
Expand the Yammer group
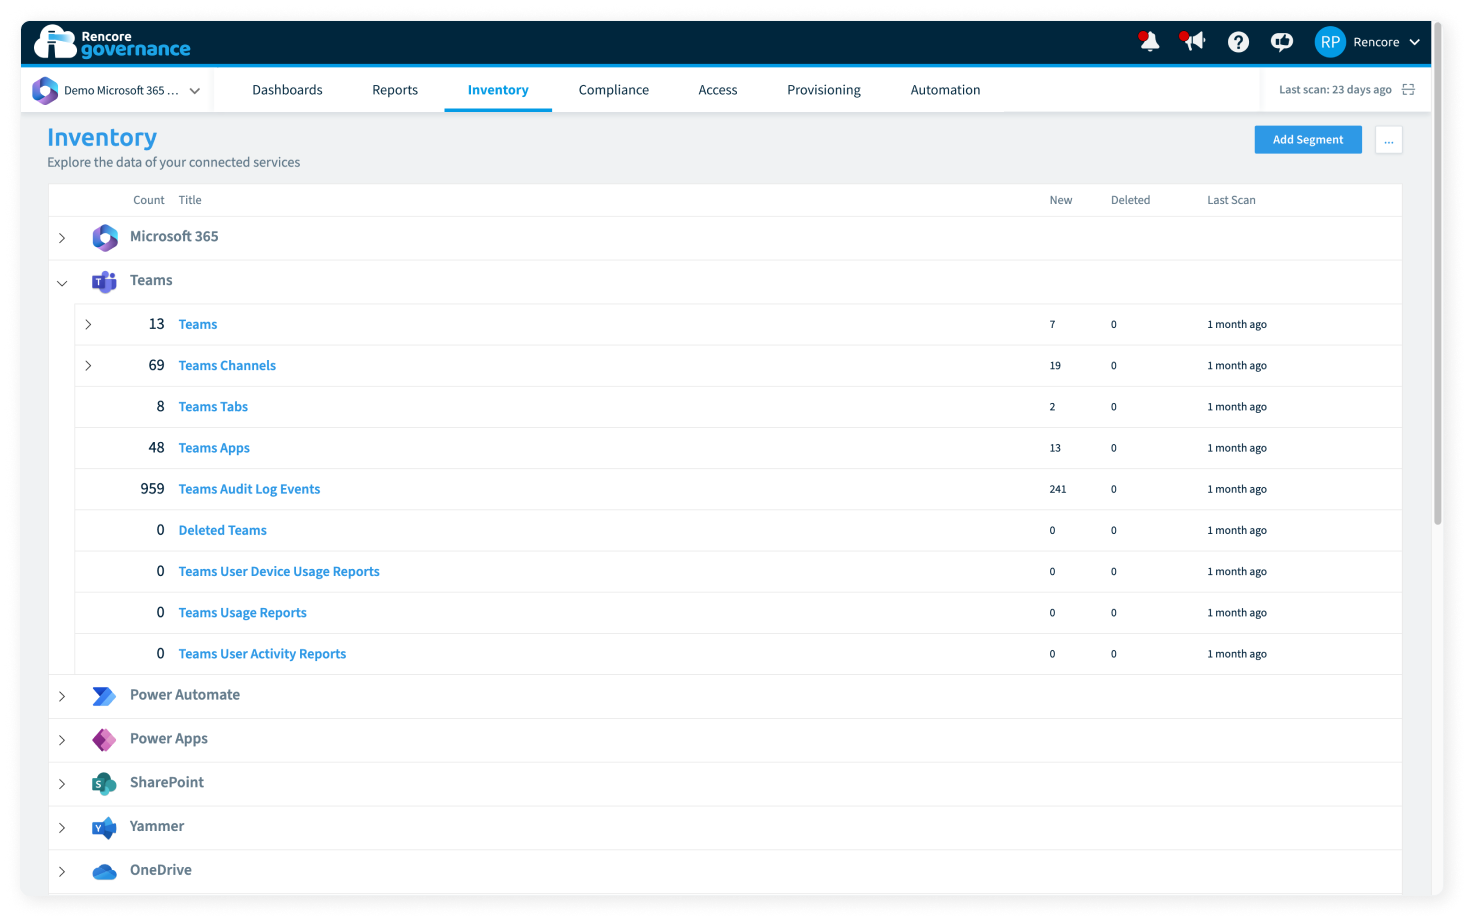[x=62, y=828]
